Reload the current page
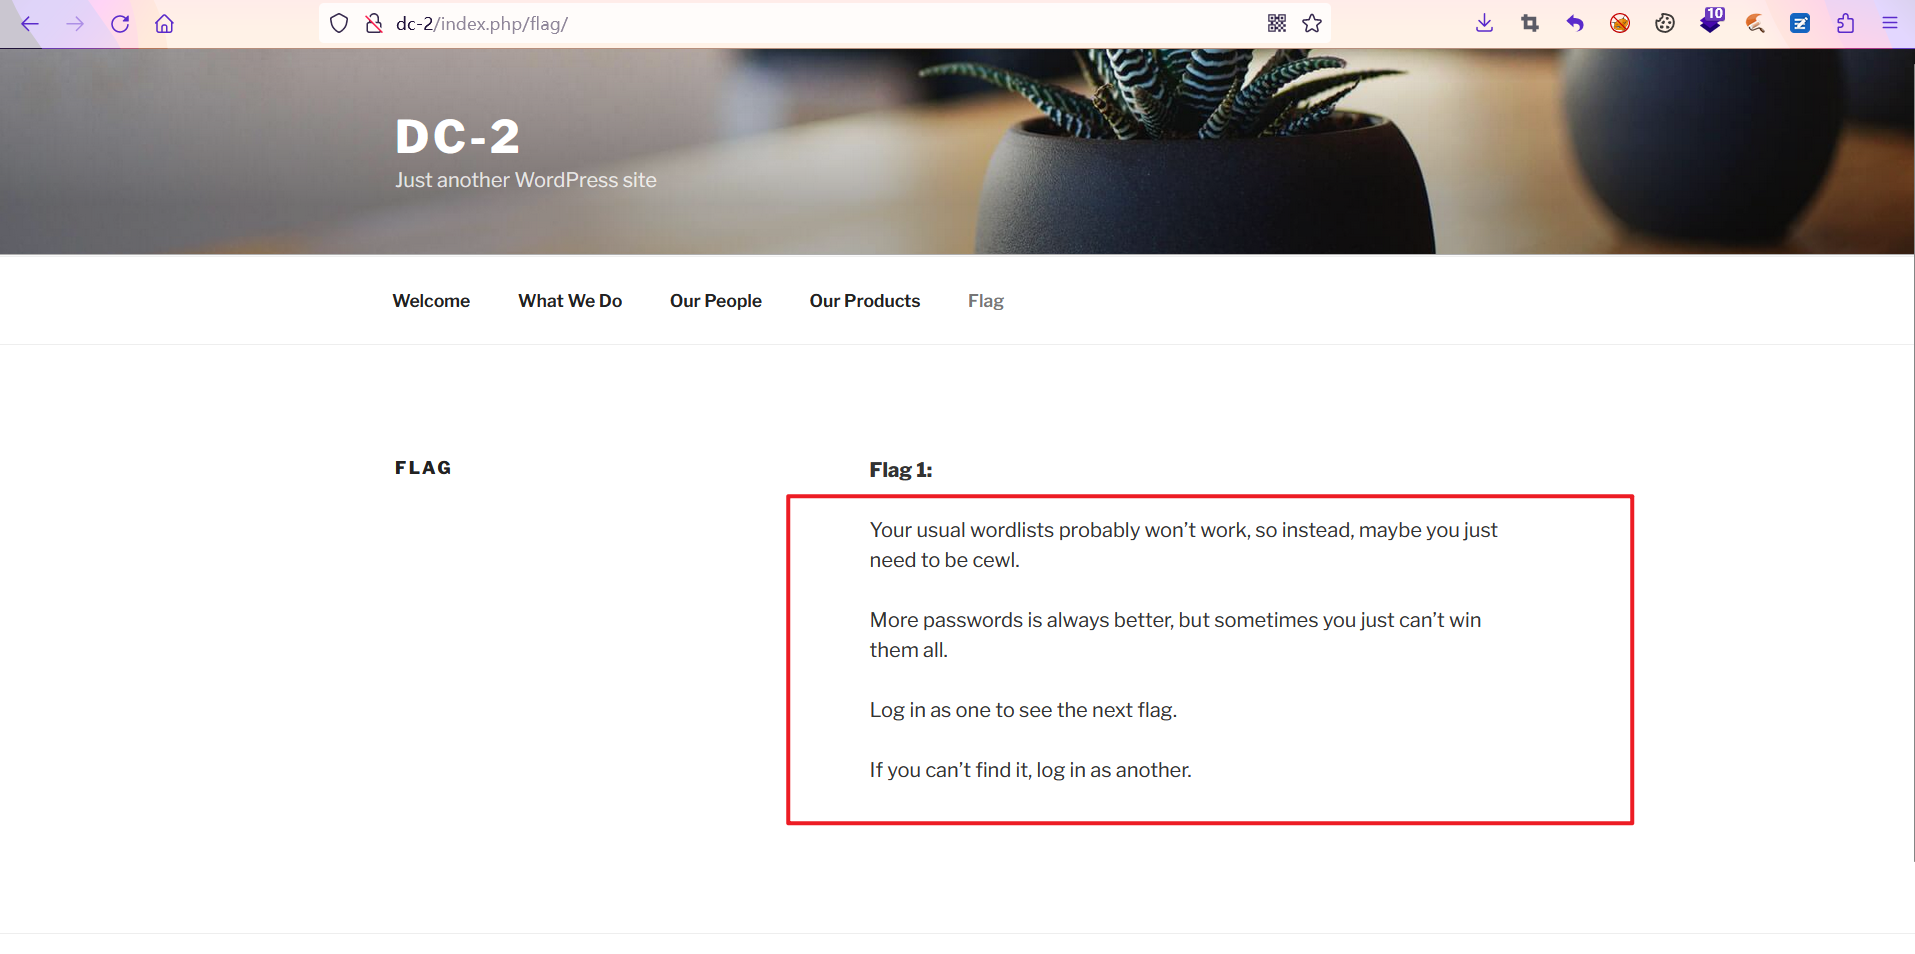The width and height of the screenshot is (1915, 954). pos(120,23)
